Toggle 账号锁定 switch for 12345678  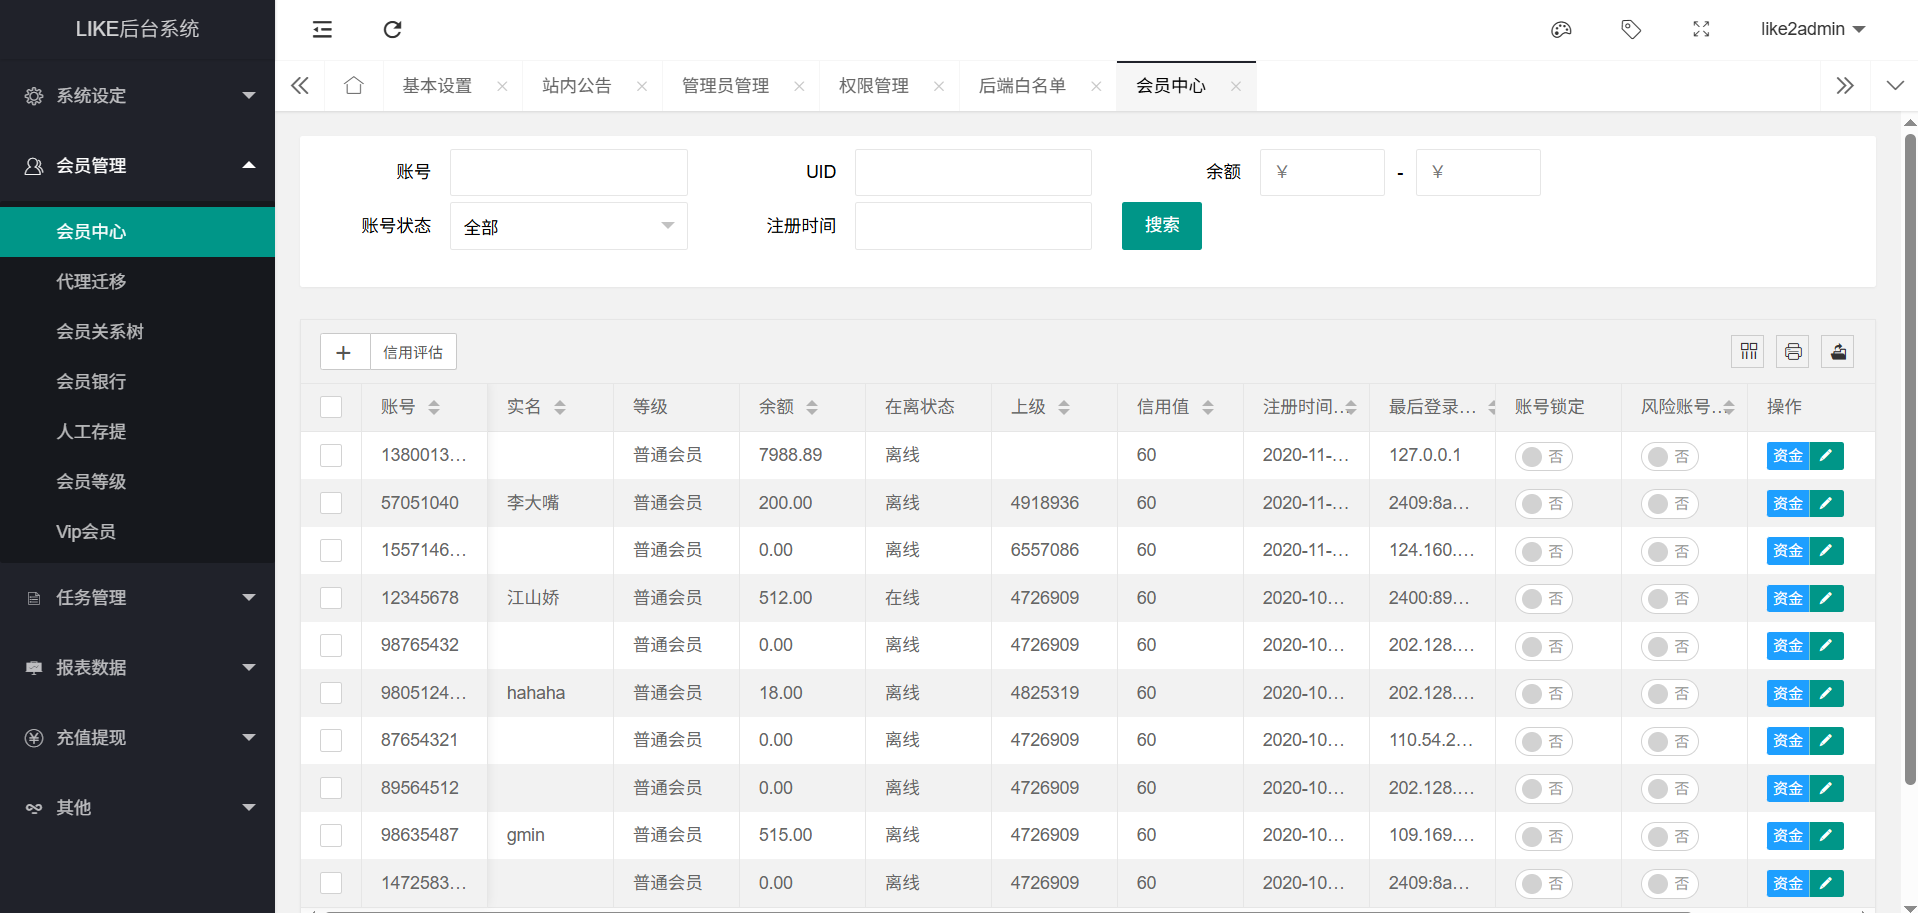(x=1544, y=599)
